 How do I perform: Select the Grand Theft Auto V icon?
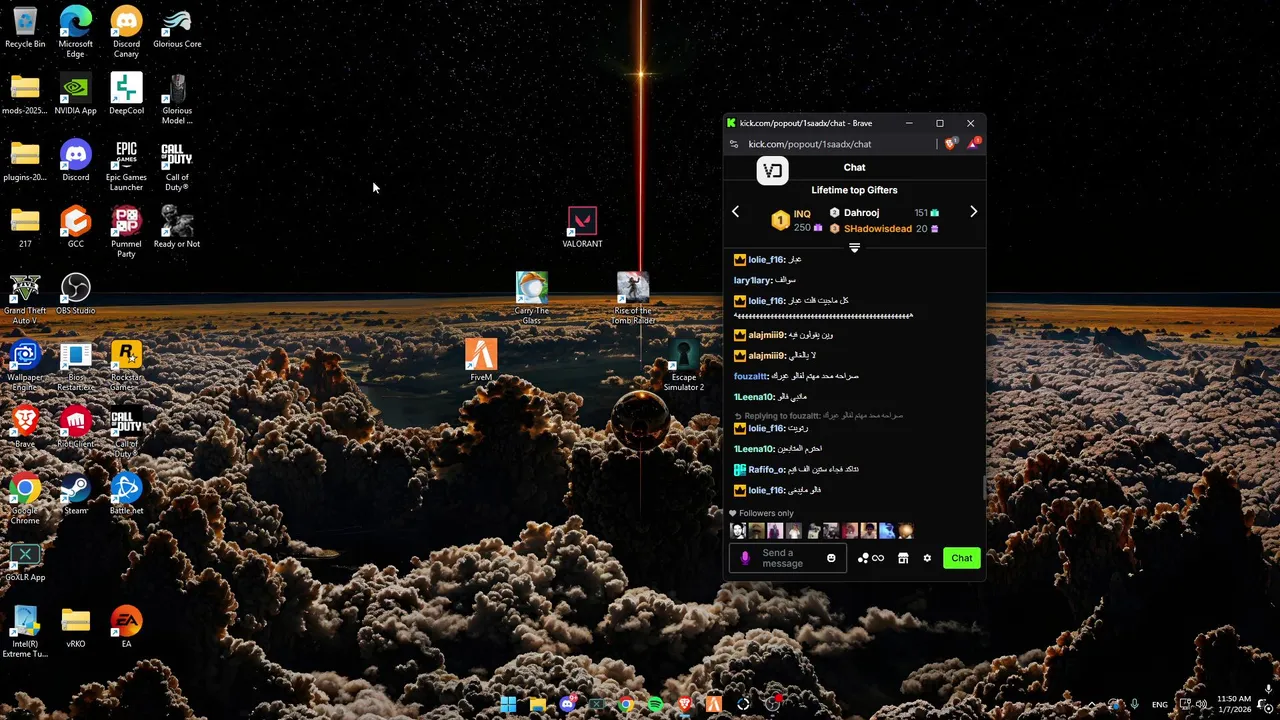(25, 299)
